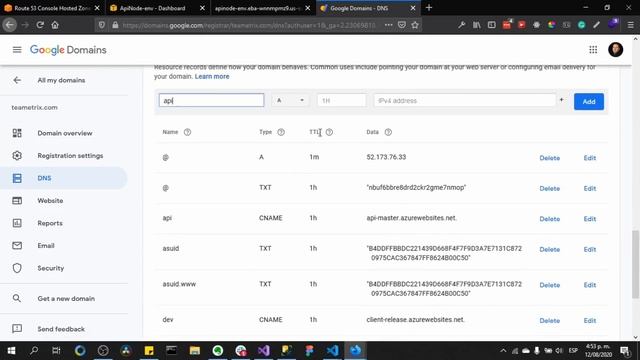This screenshot has width=640, height=360.
Task: Click the Windows Start button
Action: point(11,350)
